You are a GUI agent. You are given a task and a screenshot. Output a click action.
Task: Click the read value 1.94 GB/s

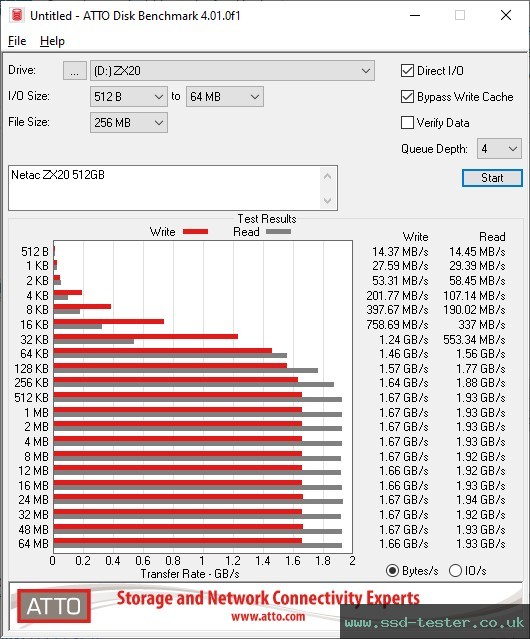[x=481, y=500]
